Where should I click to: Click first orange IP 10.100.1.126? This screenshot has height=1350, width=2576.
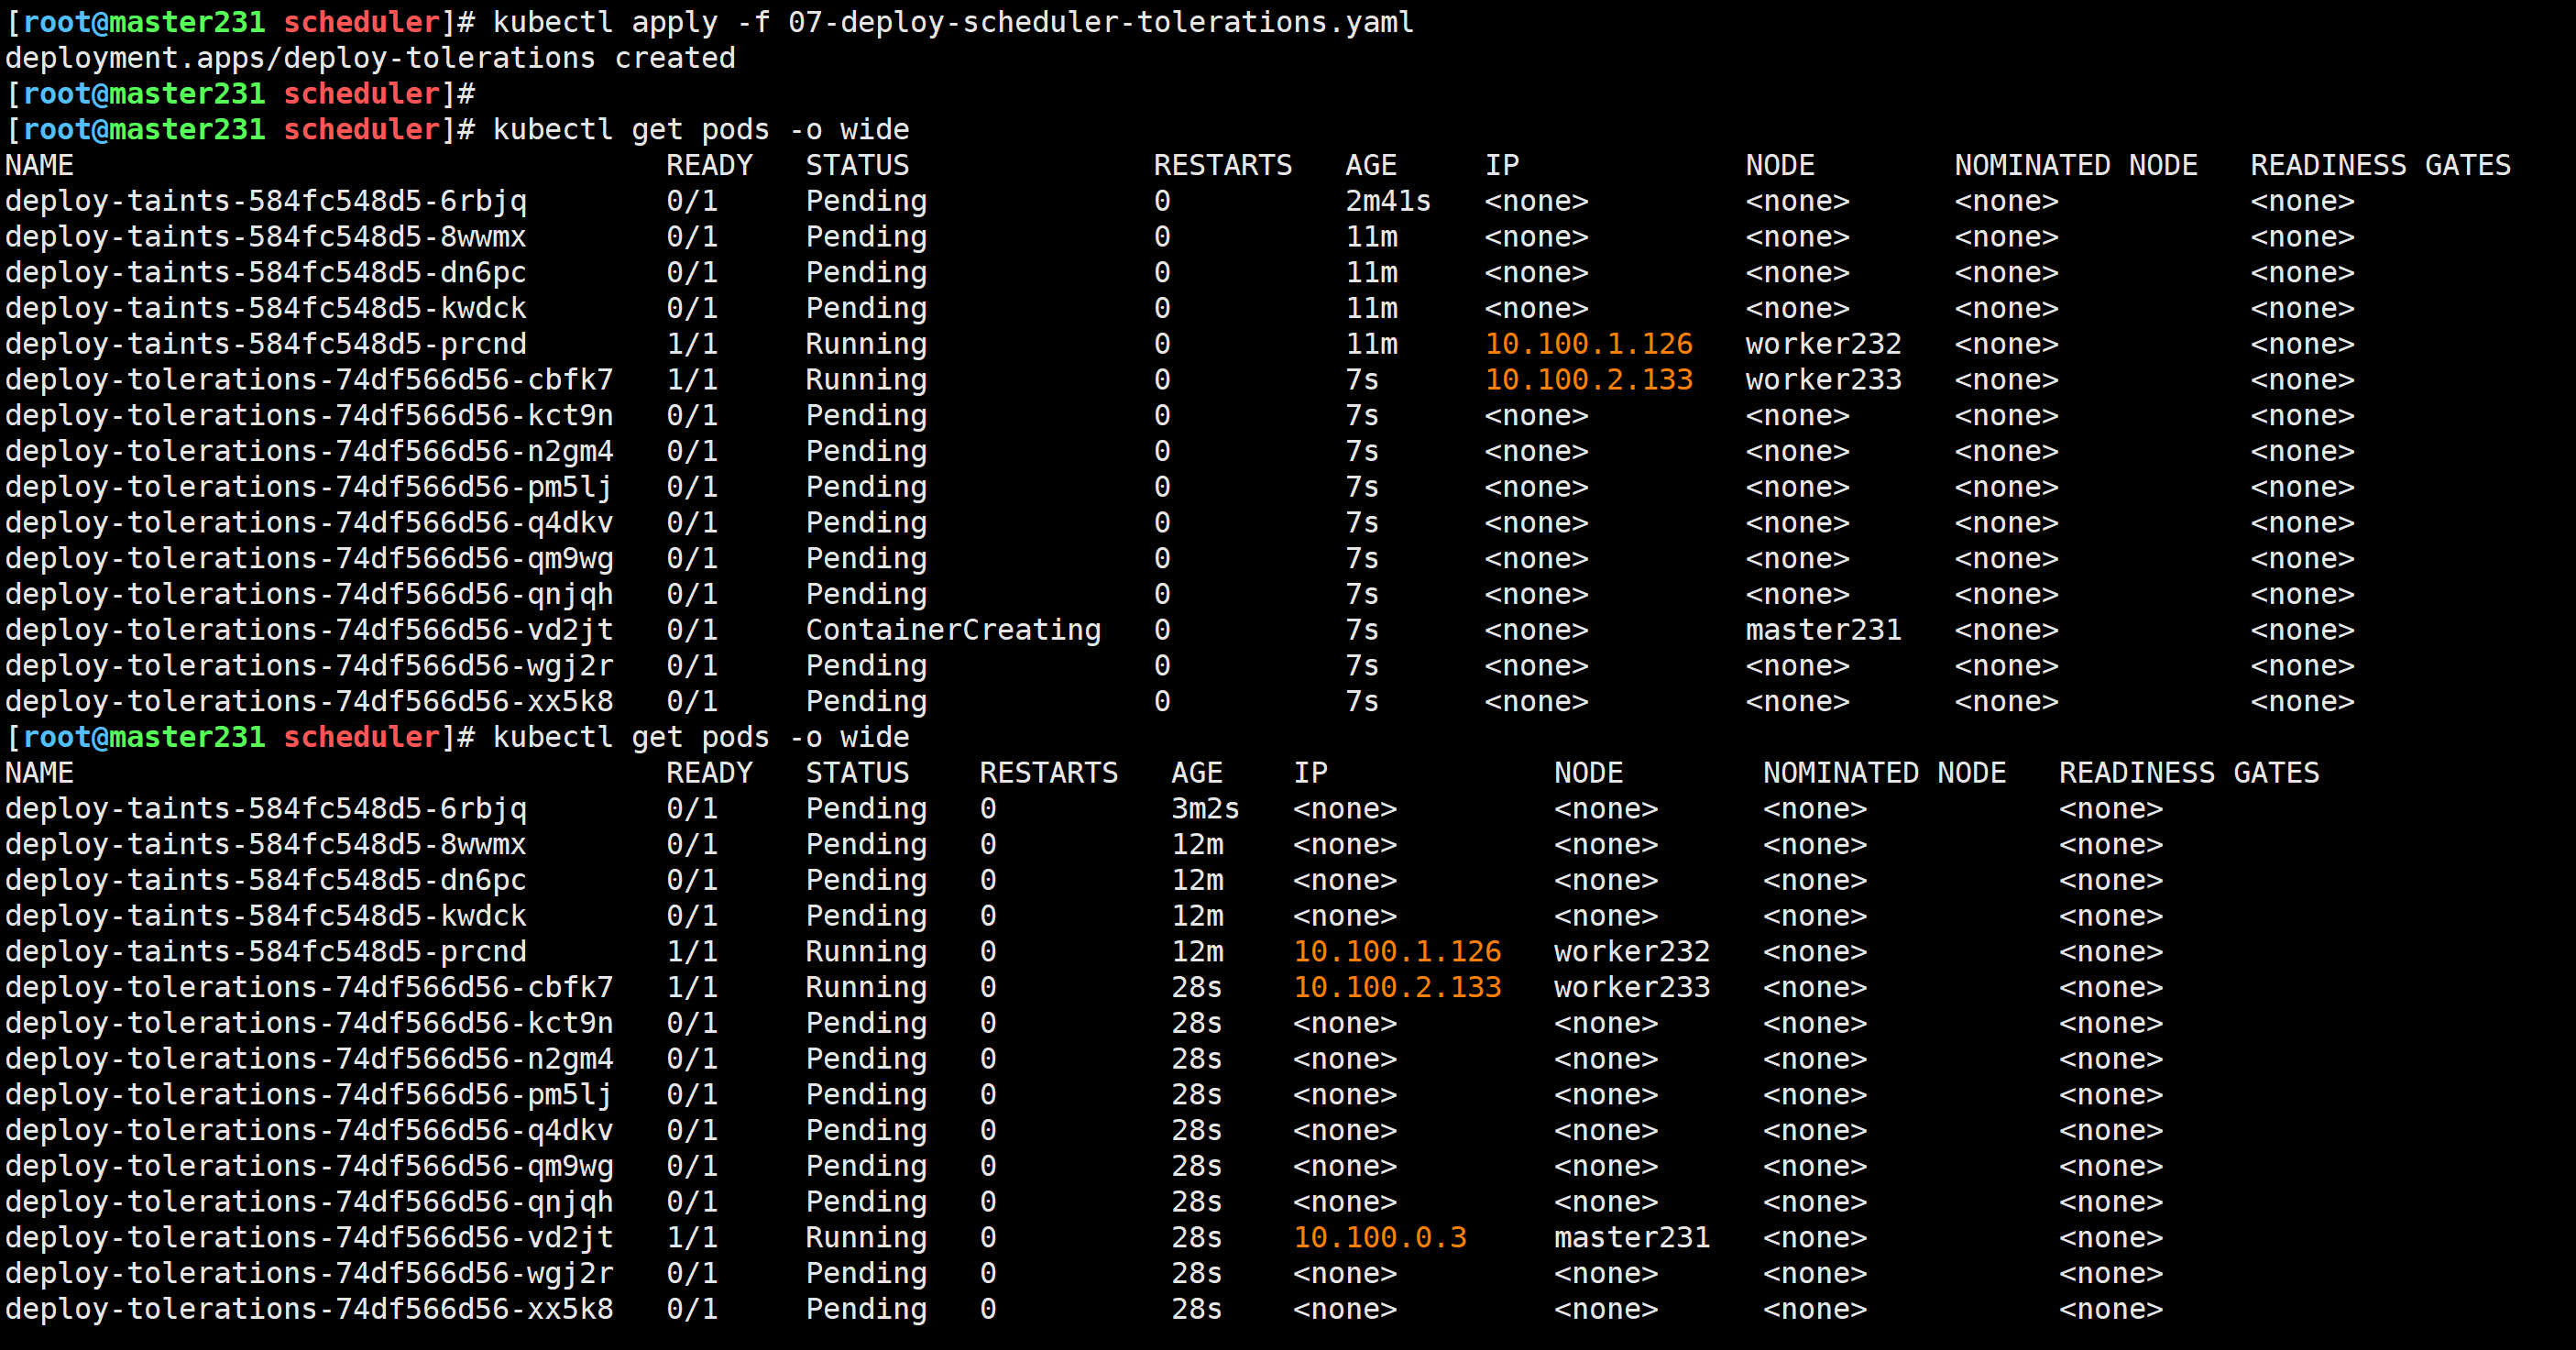(1588, 344)
